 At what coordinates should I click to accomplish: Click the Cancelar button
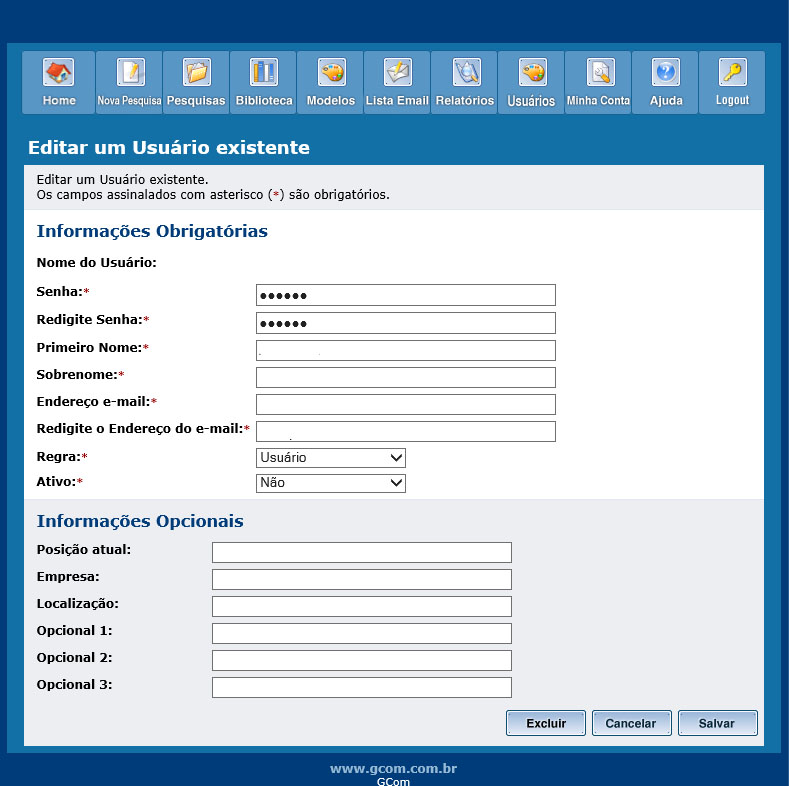click(x=632, y=723)
